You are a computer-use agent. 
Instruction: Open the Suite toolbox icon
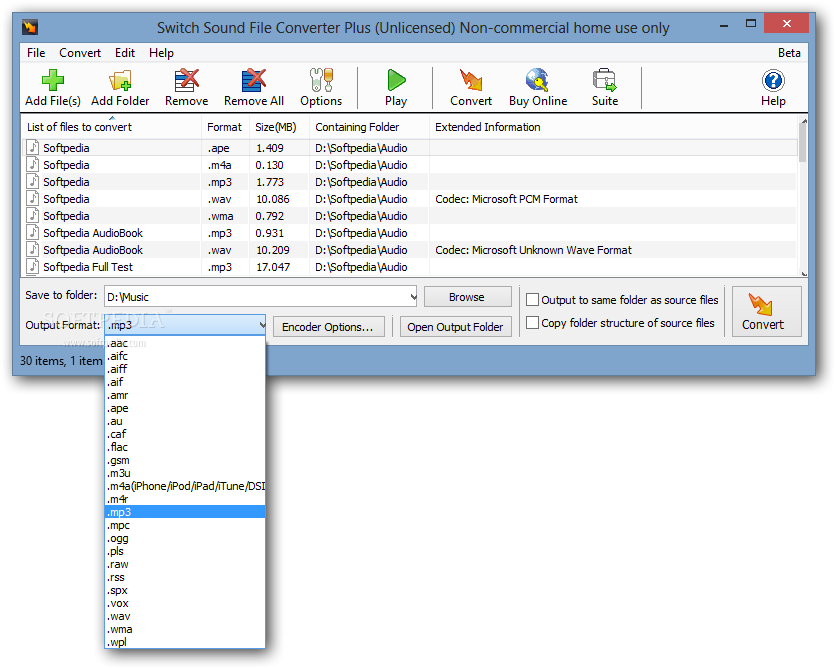click(605, 80)
